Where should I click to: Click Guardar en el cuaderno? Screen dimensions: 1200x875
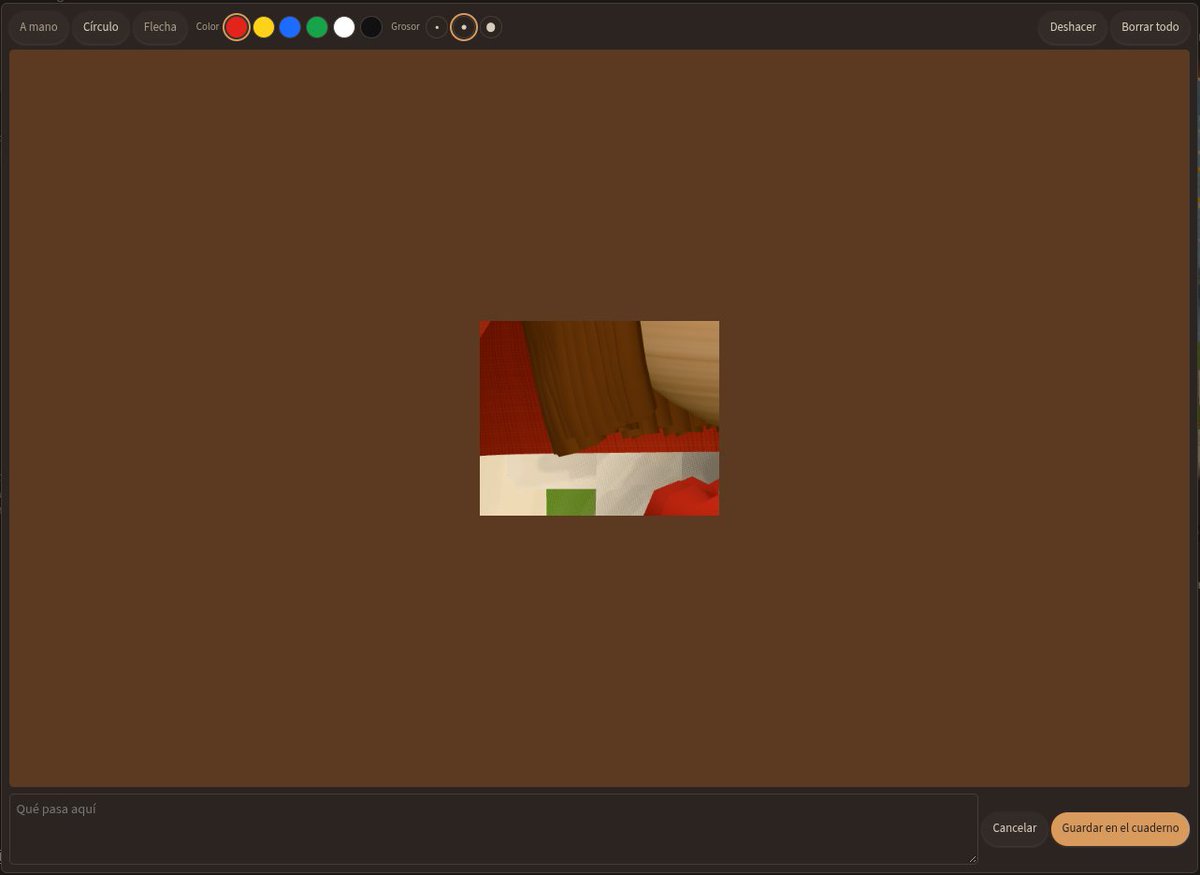[x=1120, y=828]
